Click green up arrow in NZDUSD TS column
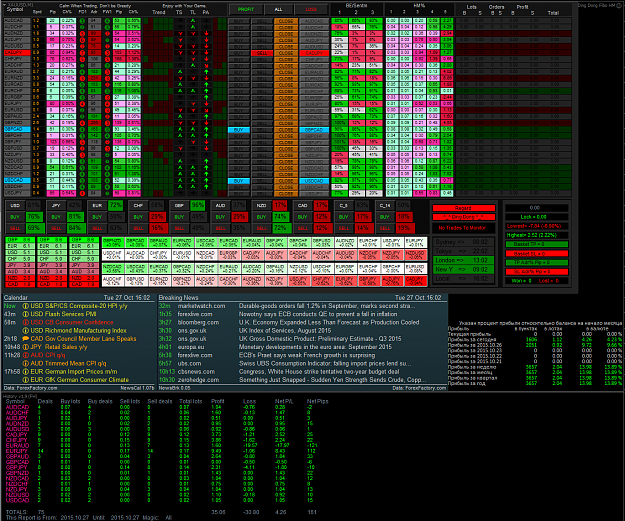This screenshot has height=521, width=625. (180, 161)
